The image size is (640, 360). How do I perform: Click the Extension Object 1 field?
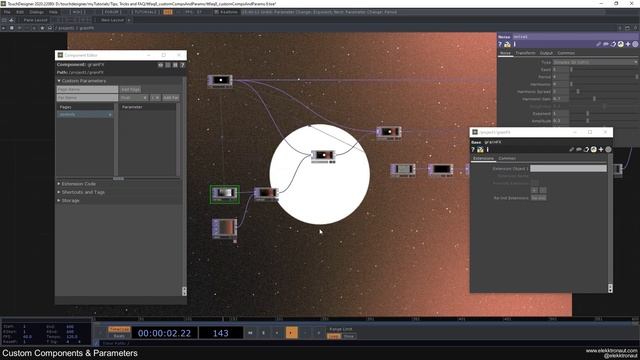point(568,168)
